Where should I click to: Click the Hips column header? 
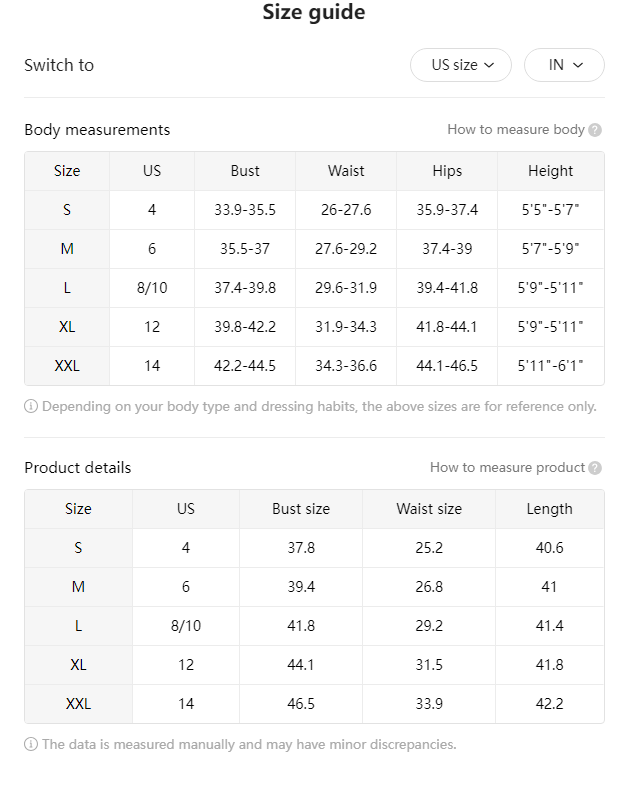coord(447,171)
